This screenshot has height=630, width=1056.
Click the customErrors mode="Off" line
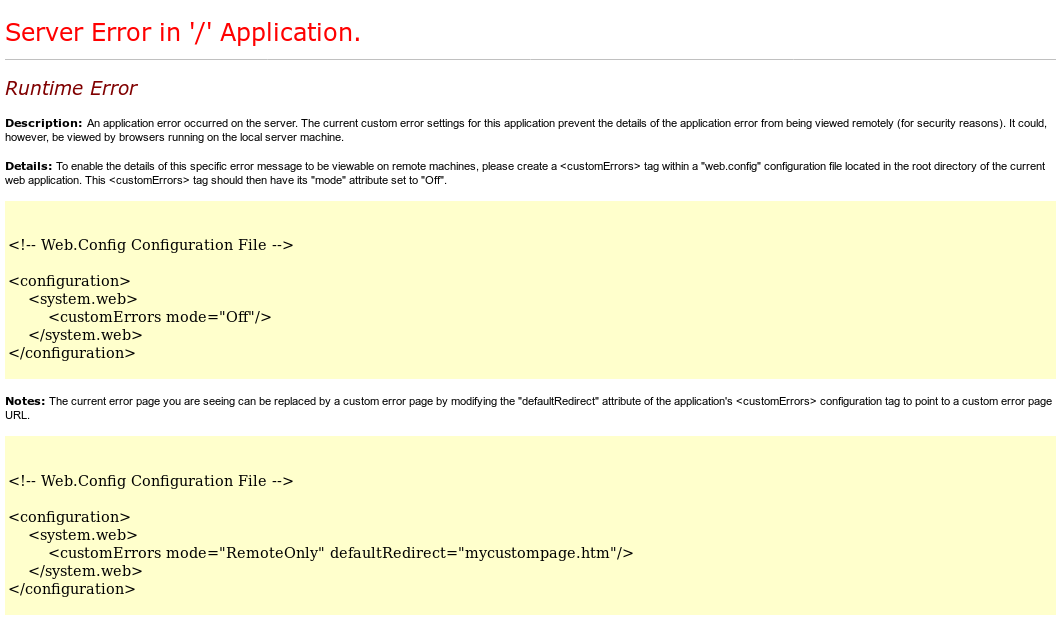click(x=160, y=317)
